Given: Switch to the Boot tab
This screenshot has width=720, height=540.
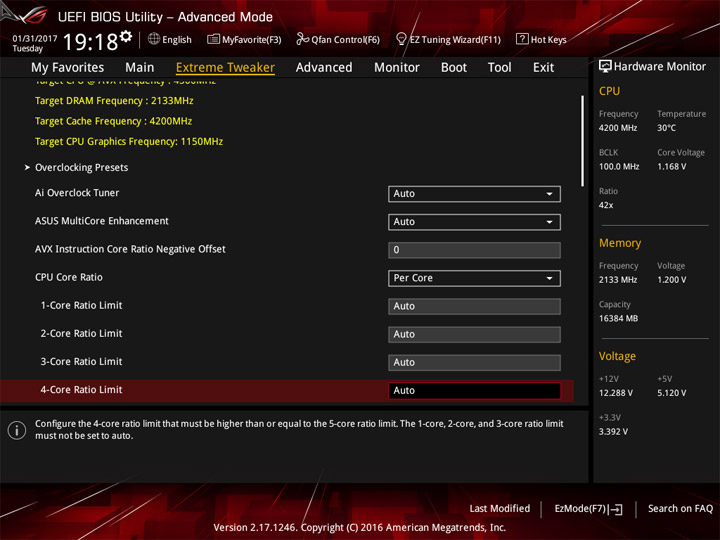Looking at the screenshot, I should point(454,68).
